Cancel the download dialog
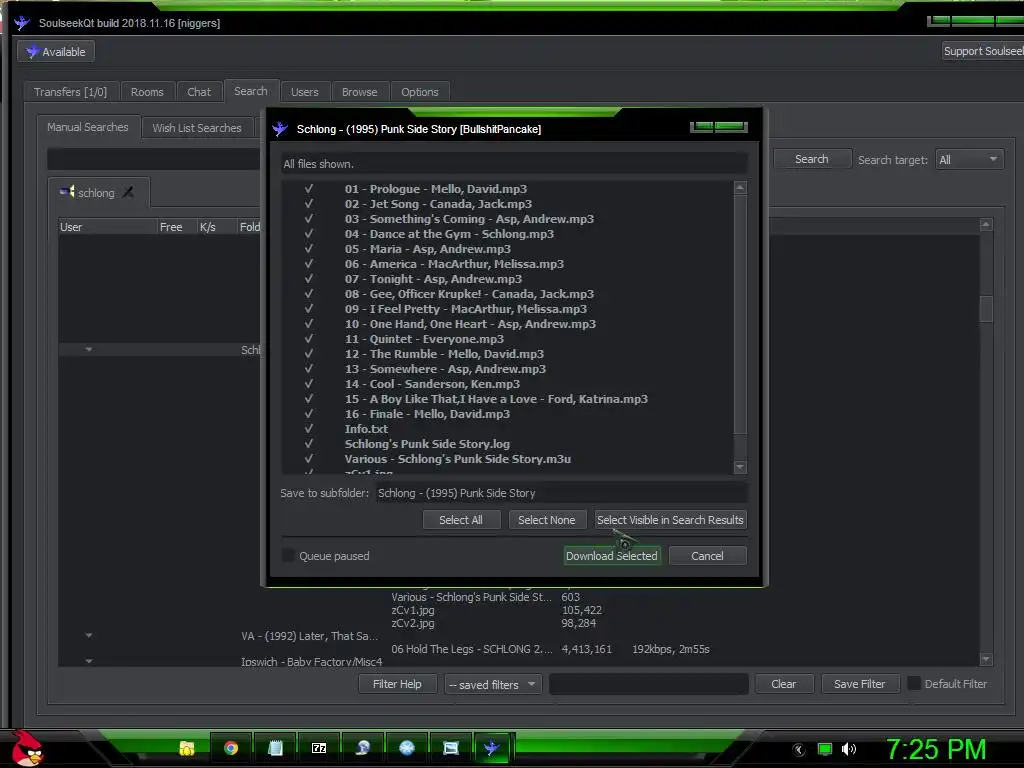Screen dimensions: 1024x768 click(707, 556)
